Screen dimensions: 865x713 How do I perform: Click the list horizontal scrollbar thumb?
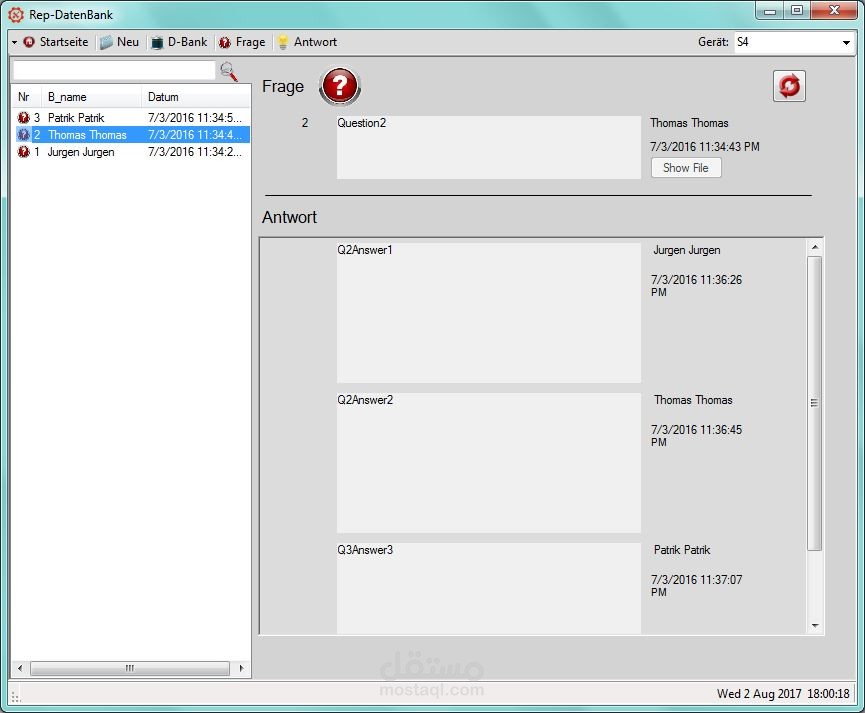(130, 668)
